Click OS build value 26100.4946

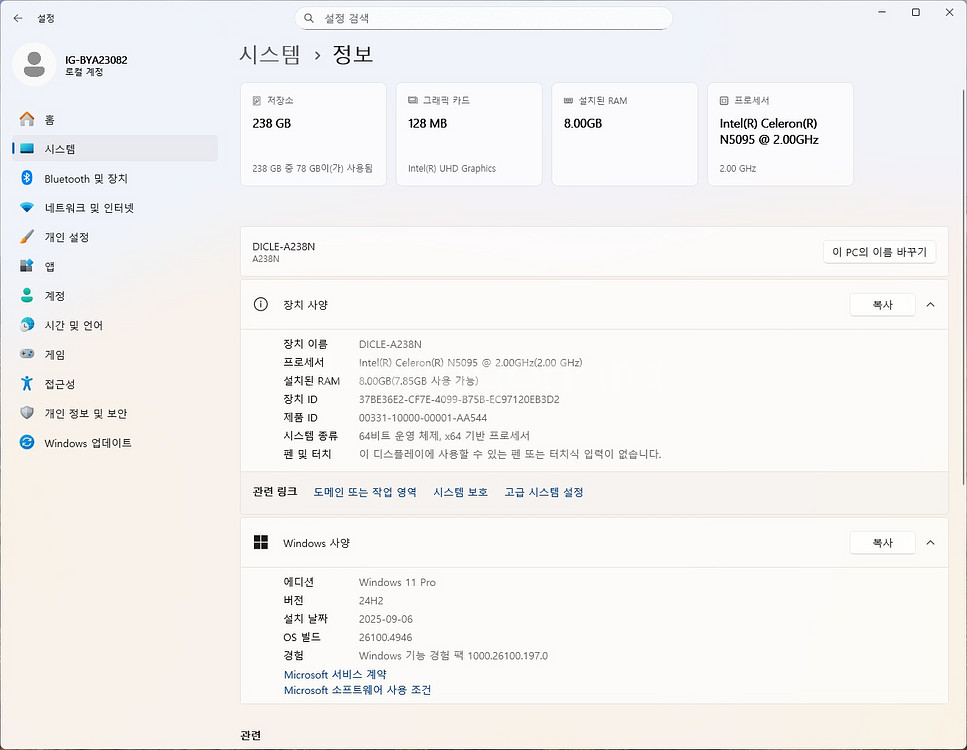coord(385,638)
